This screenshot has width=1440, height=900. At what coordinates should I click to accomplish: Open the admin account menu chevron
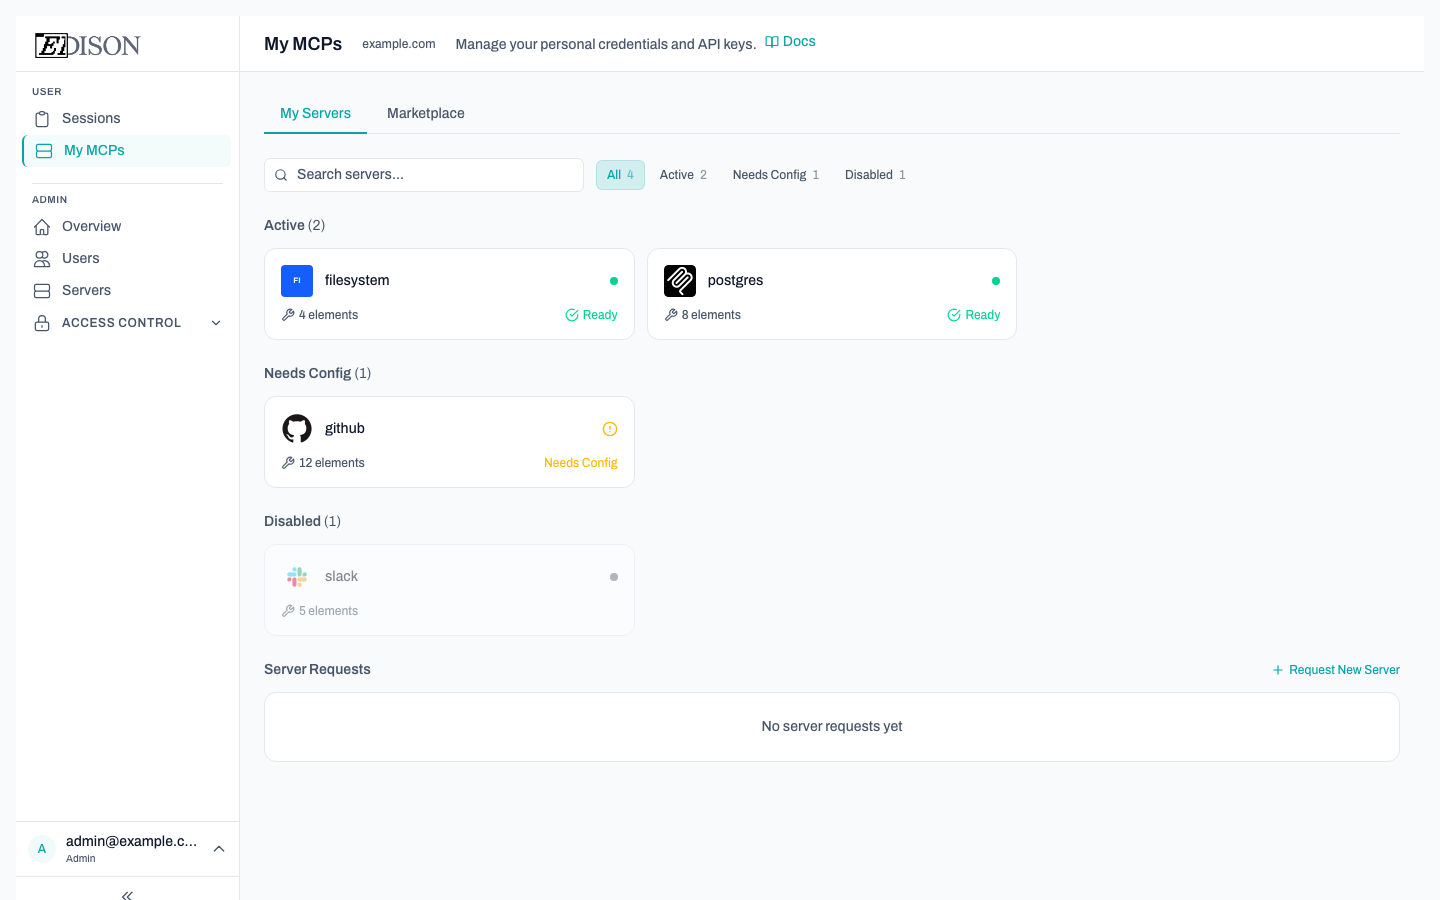219,849
